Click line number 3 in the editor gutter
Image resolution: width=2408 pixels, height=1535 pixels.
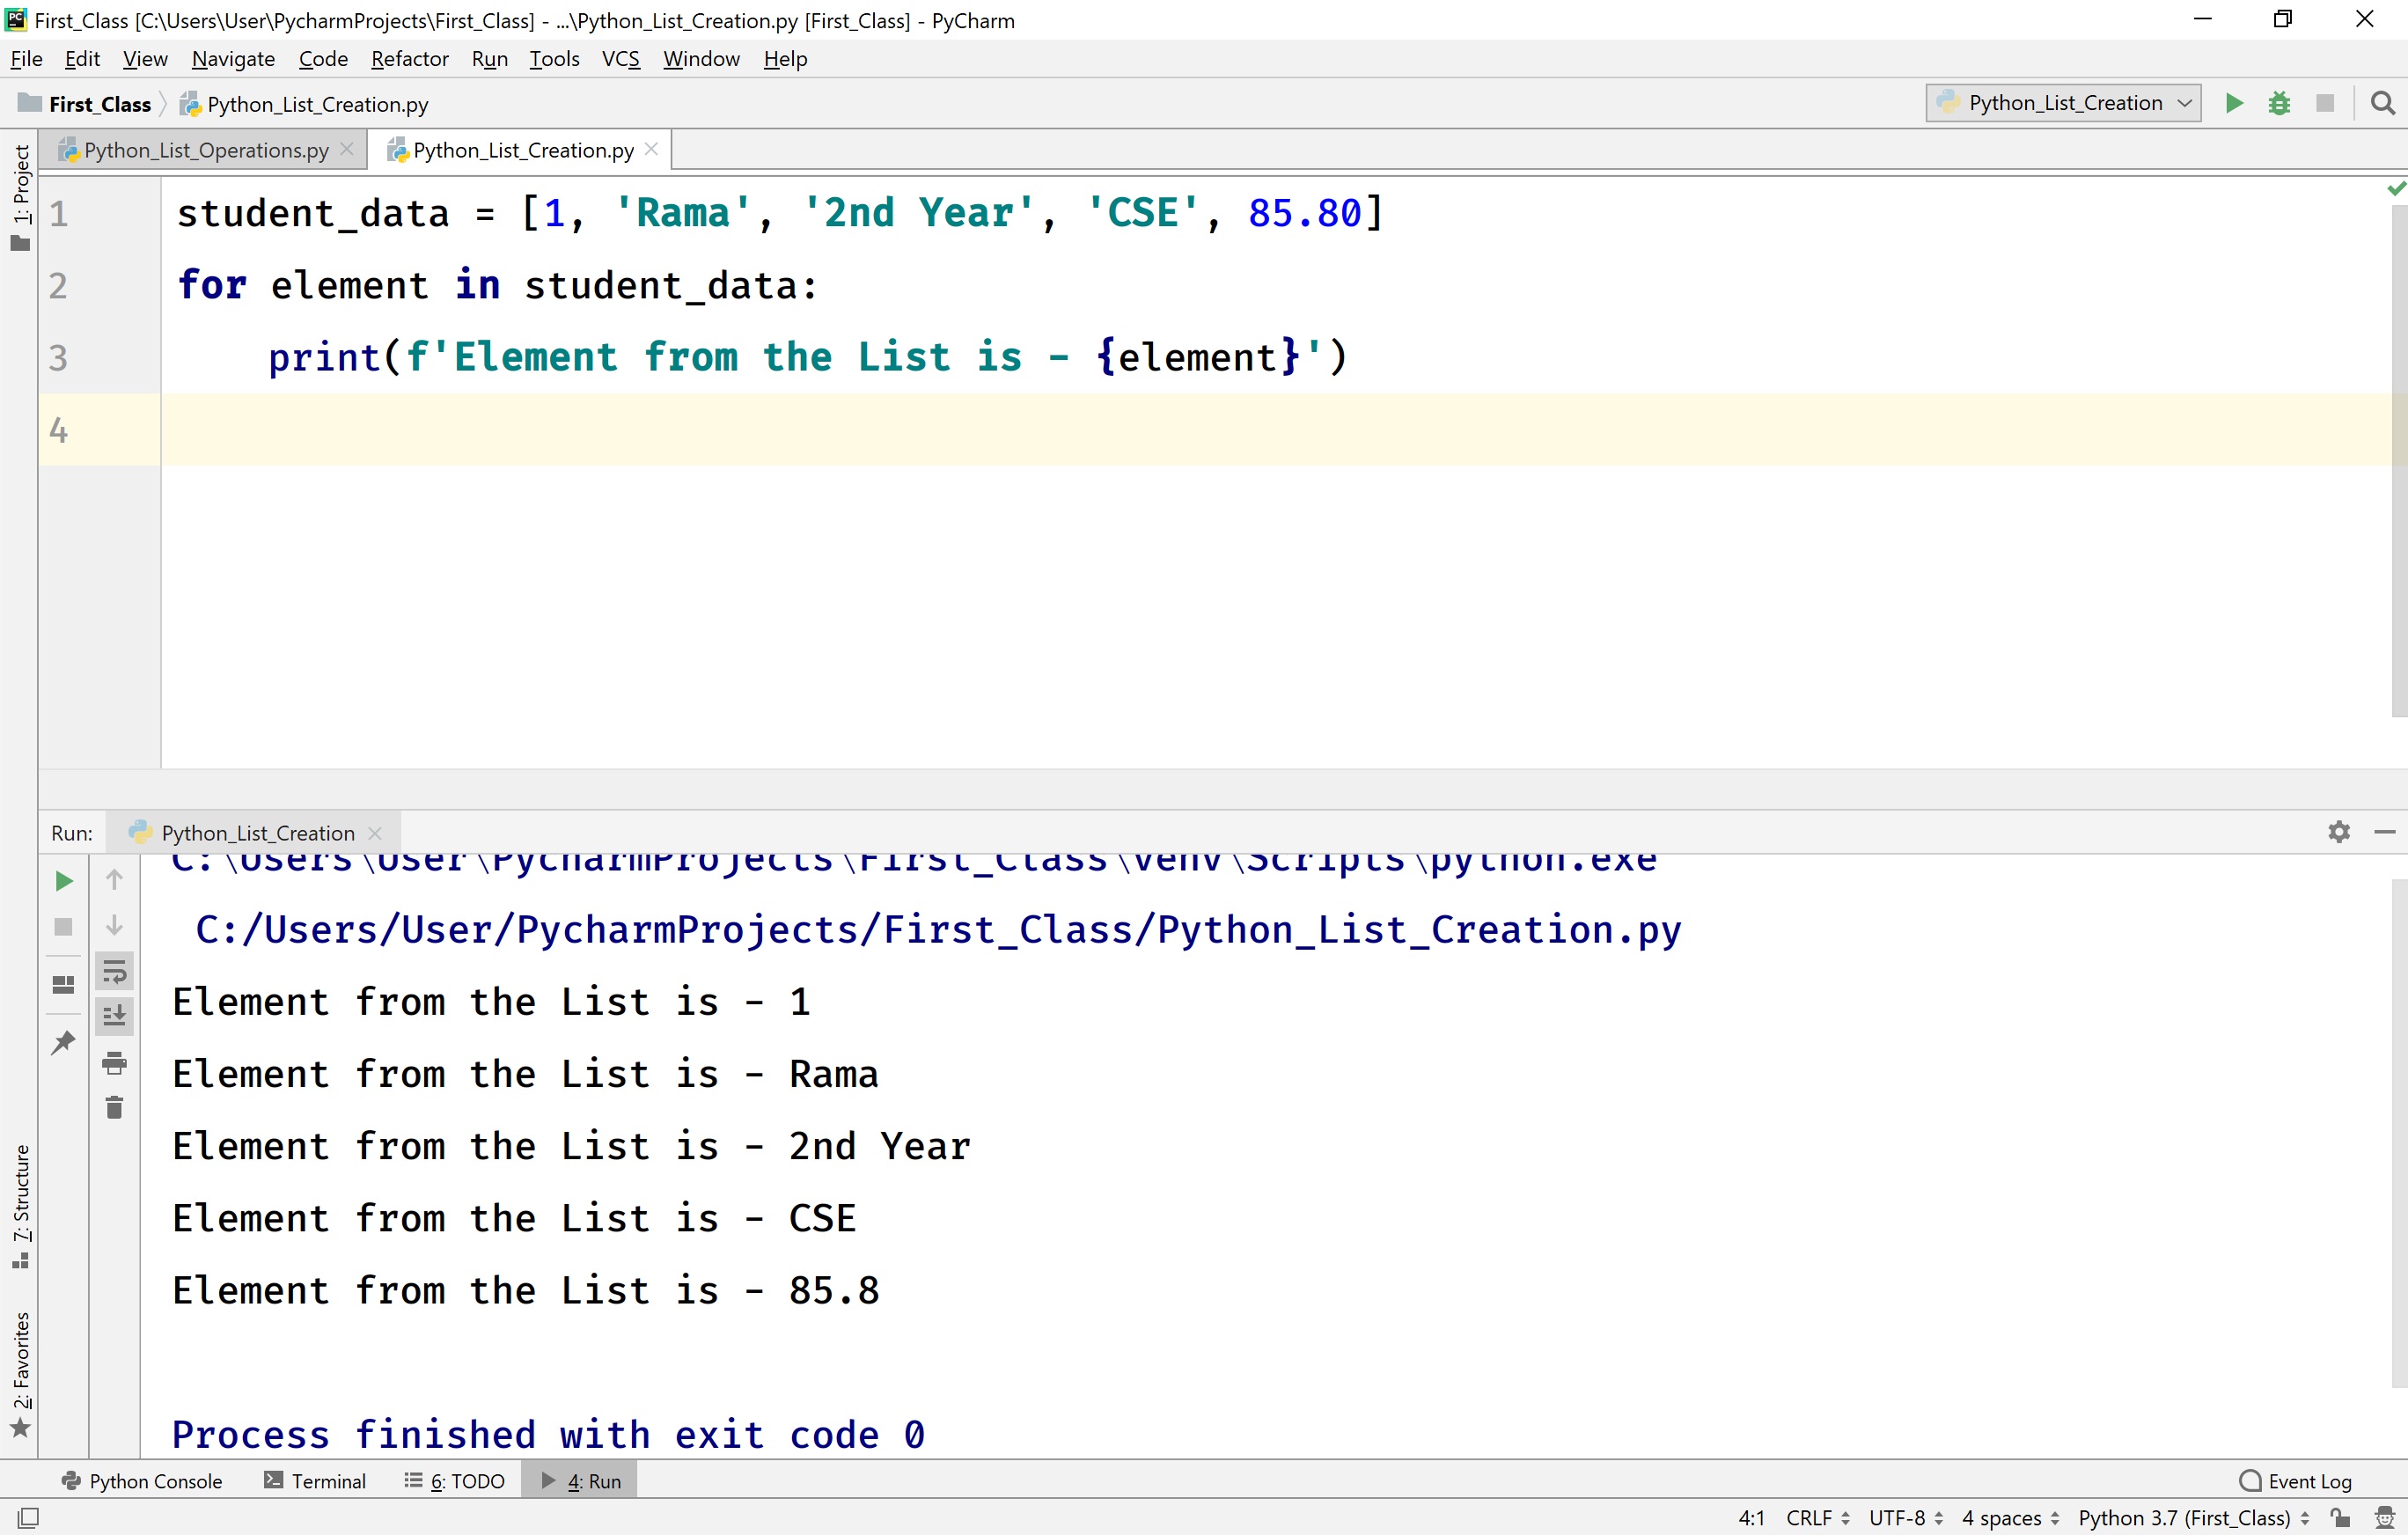point(57,357)
